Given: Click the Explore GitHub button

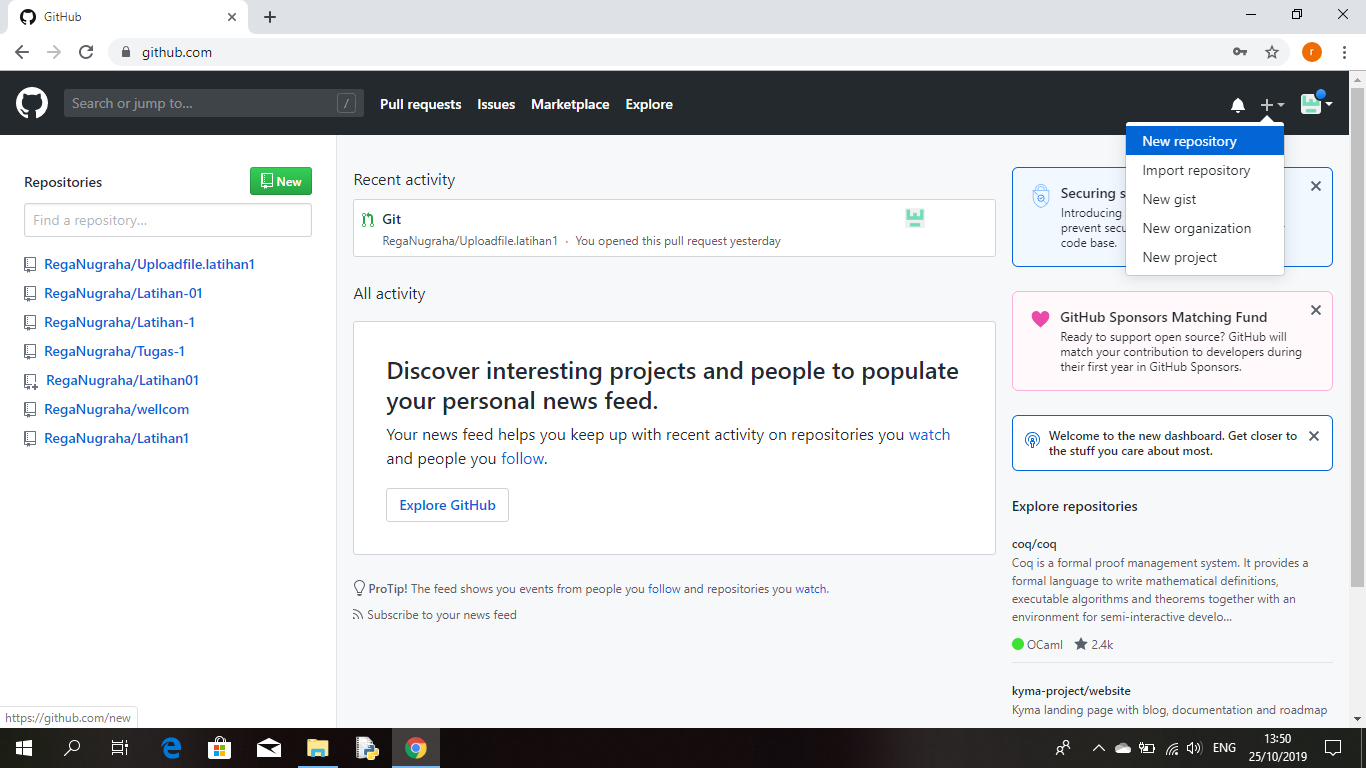Looking at the screenshot, I should click(x=447, y=505).
